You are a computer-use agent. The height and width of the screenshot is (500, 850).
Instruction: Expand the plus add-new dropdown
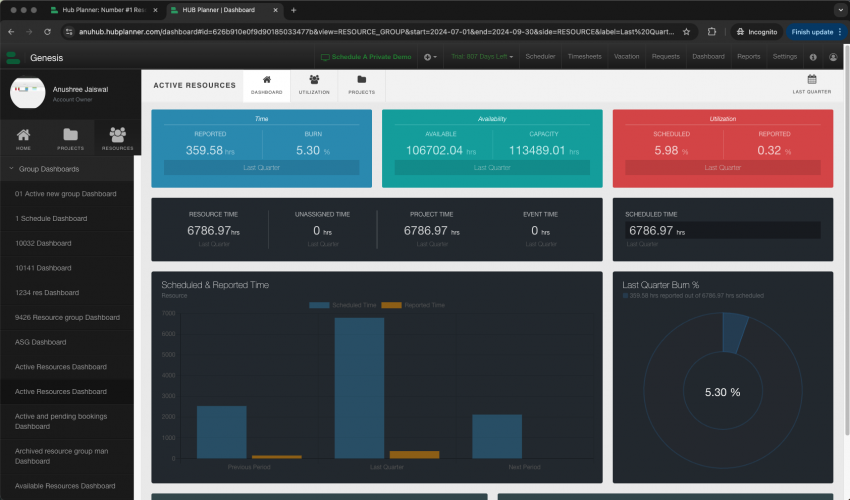(x=430, y=57)
